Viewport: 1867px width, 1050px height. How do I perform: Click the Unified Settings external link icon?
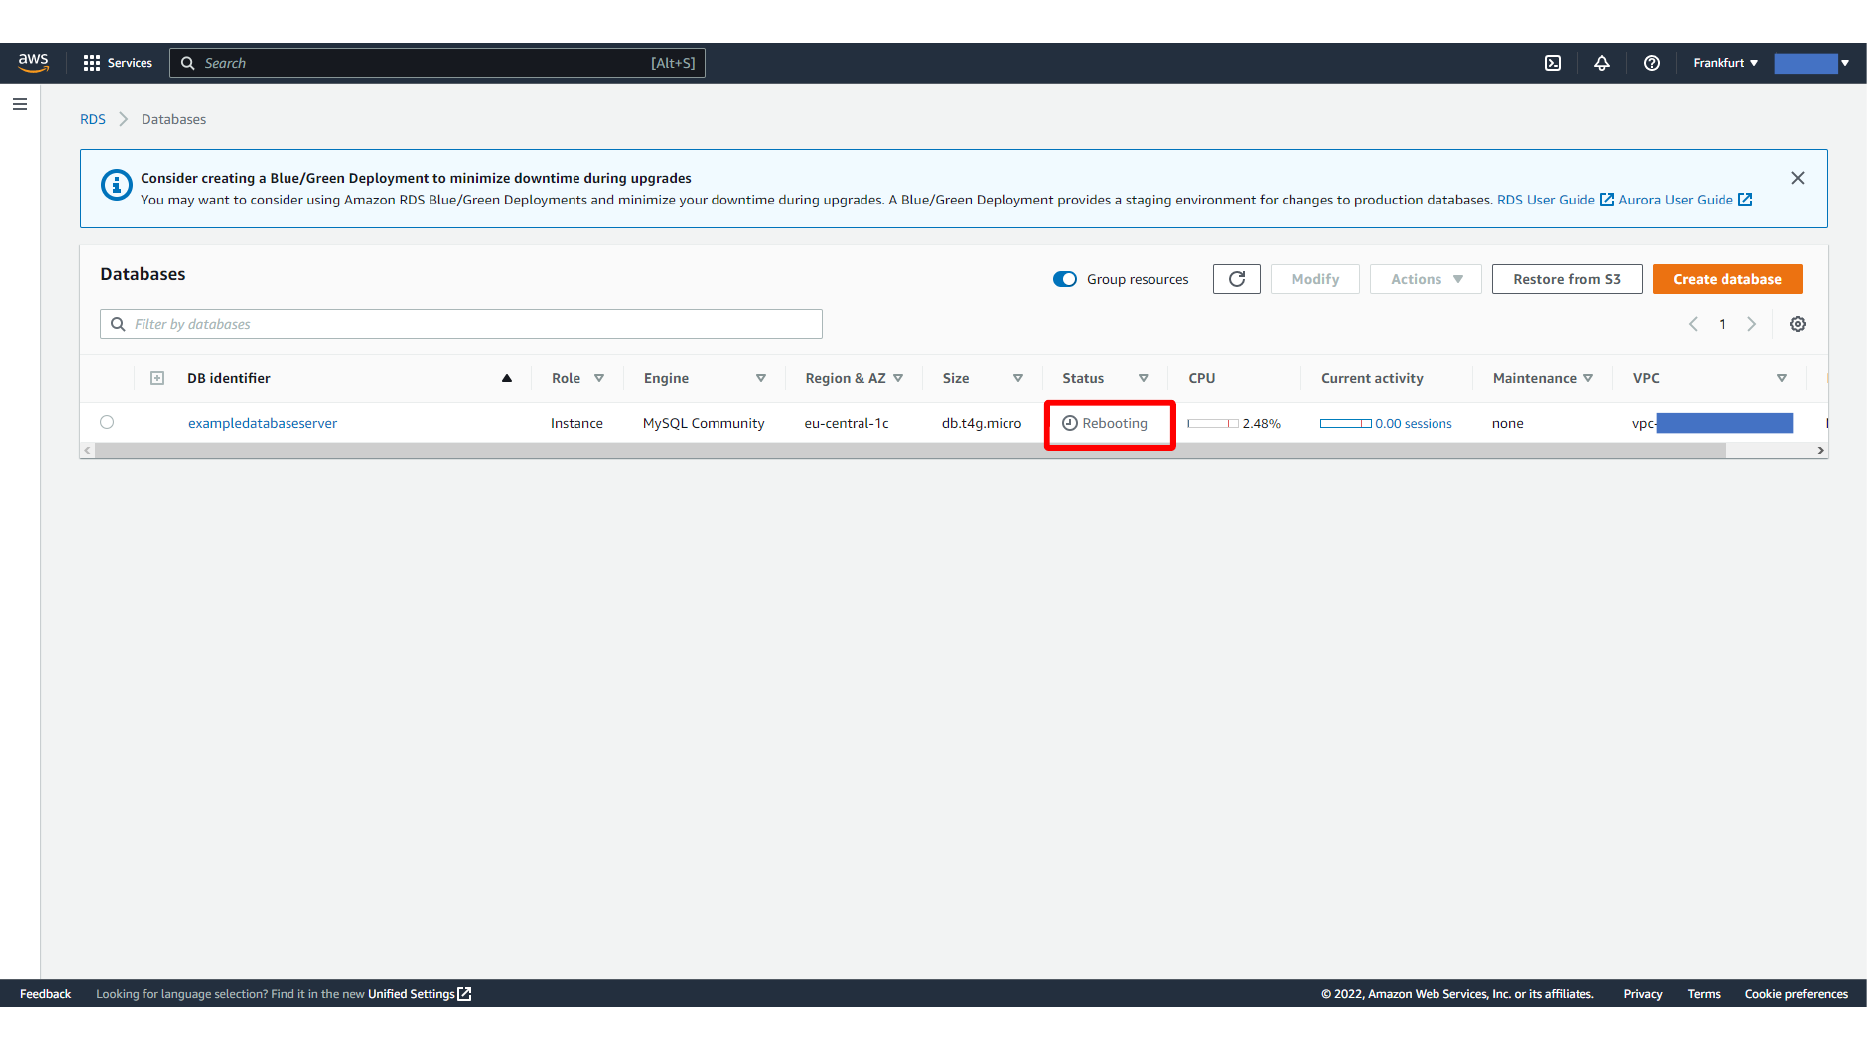point(464,994)
